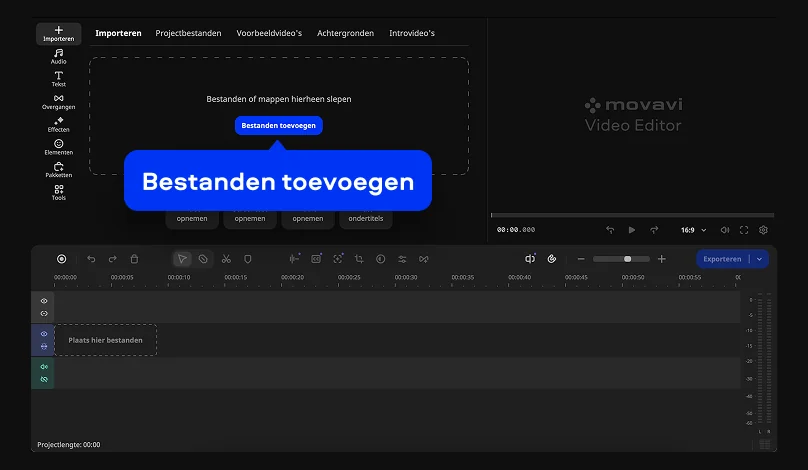This screenshot has width=808, height=470.
Task: Expand the Exporteren dropdown arrow
Action: [760, 259]
